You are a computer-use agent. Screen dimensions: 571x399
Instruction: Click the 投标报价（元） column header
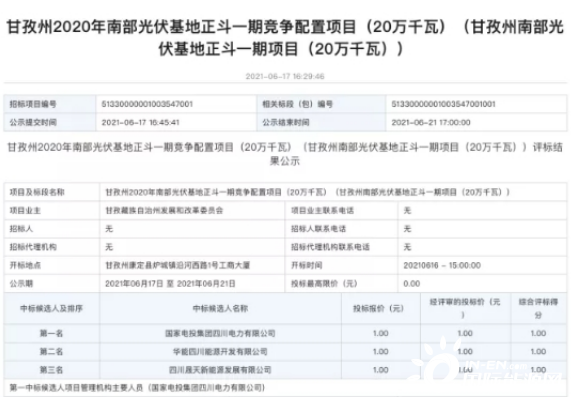tap(378, 309)
